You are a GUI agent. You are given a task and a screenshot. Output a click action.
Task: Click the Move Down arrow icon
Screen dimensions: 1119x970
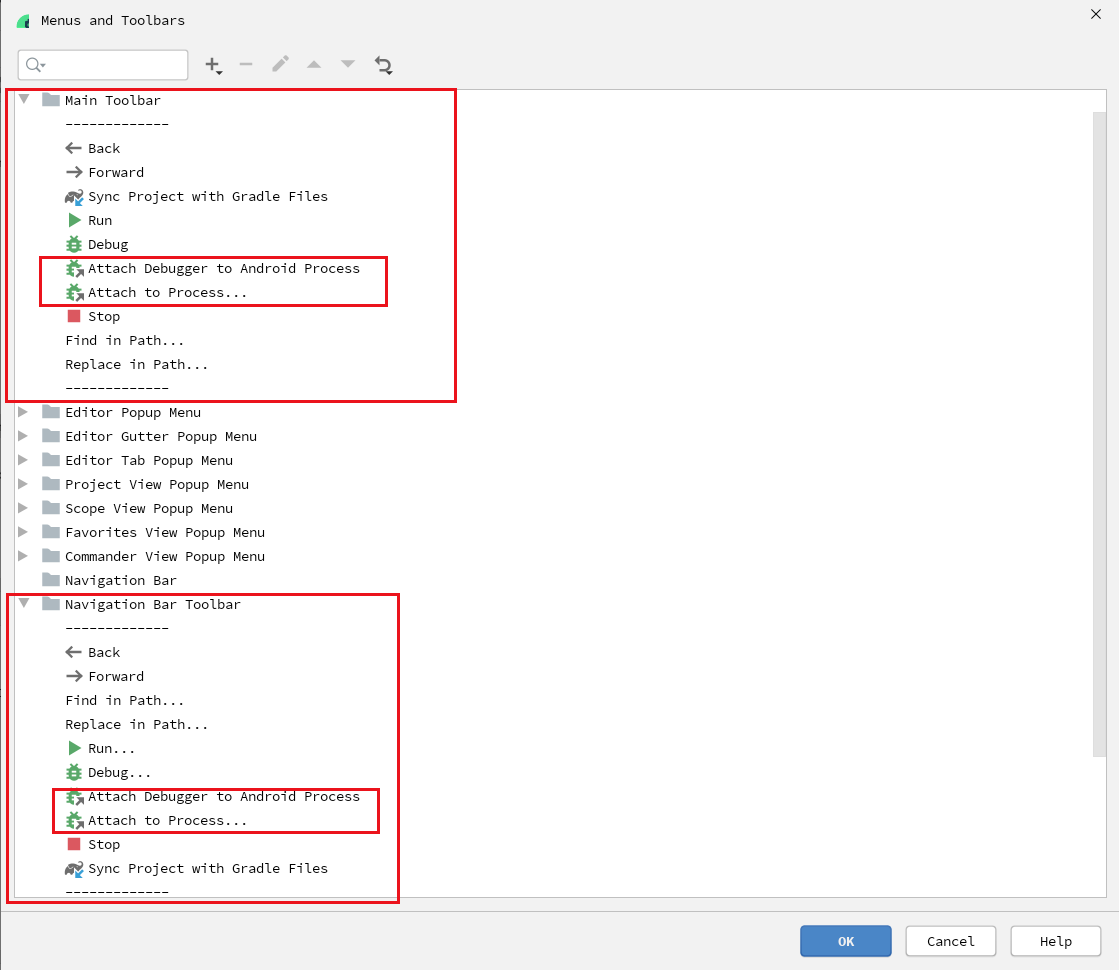click(347, 64)
